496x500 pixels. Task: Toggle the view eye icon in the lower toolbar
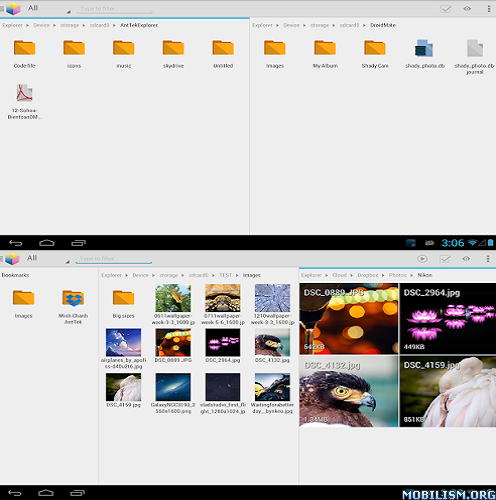pyautogui.click(x=466, y=258)
